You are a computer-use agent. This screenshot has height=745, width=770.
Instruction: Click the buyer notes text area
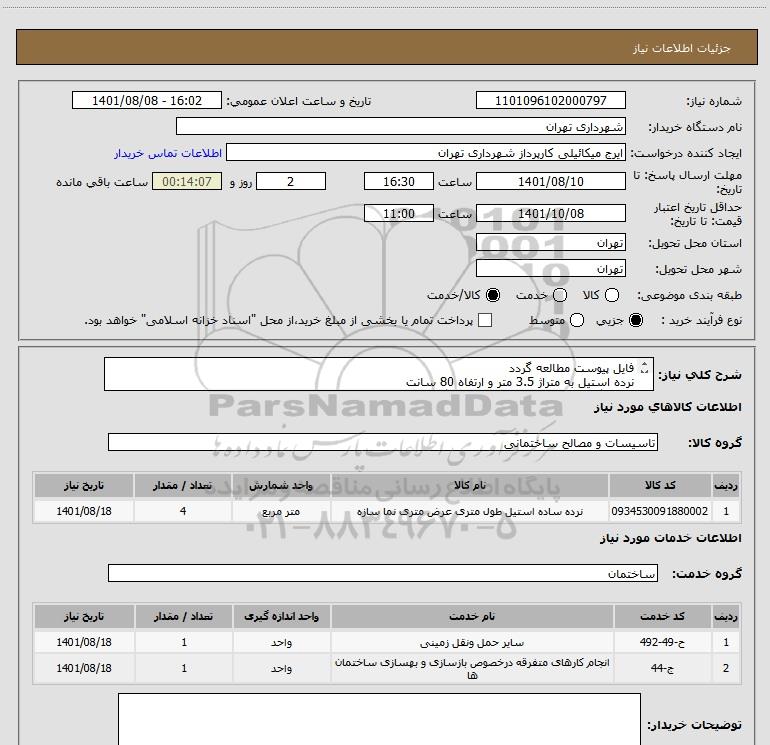coord(379,719)
